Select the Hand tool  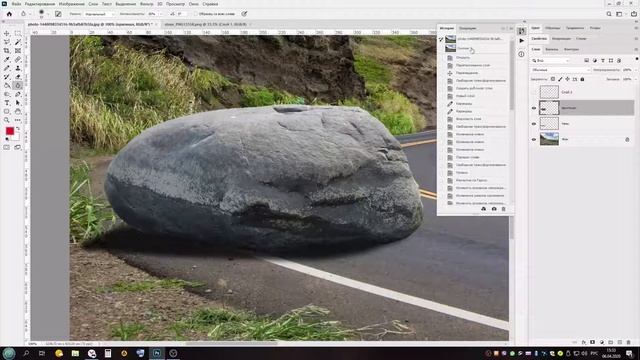[x=18, y=111]
